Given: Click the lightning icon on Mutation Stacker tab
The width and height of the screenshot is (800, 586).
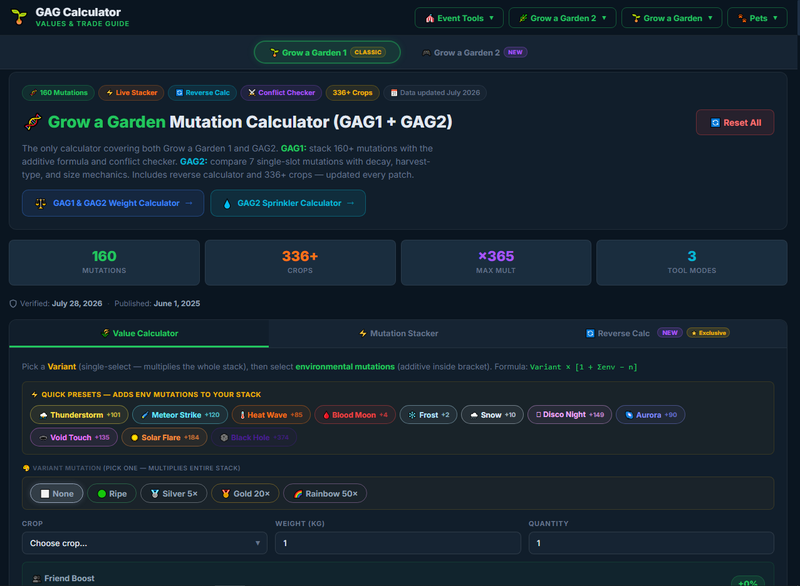Looking at the screenshot, I should (x=363, y=334).
